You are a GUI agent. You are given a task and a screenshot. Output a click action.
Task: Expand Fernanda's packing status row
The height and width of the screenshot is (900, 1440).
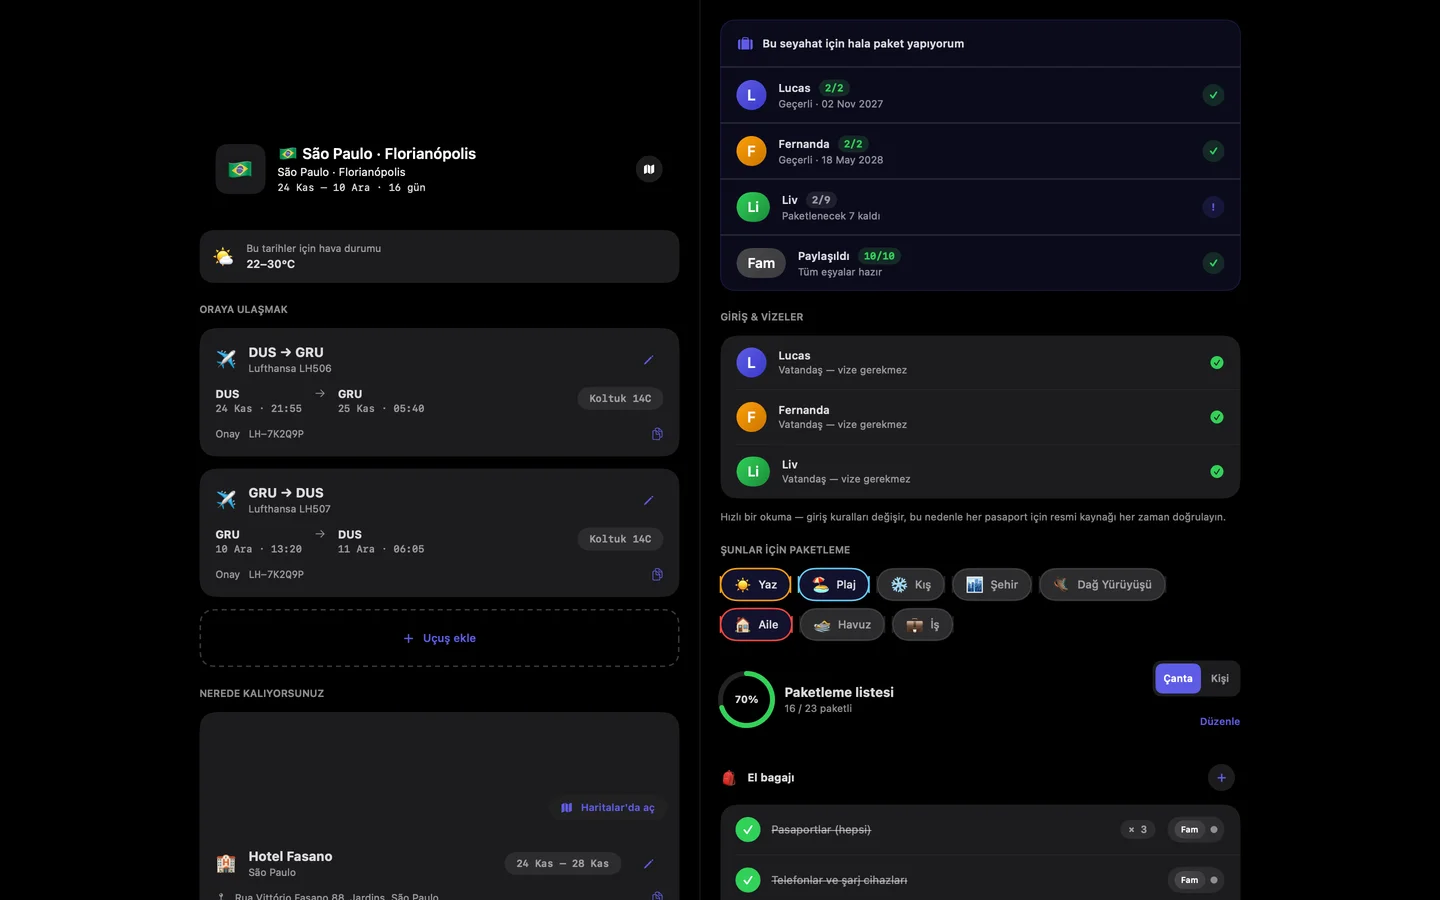(980, 151)
